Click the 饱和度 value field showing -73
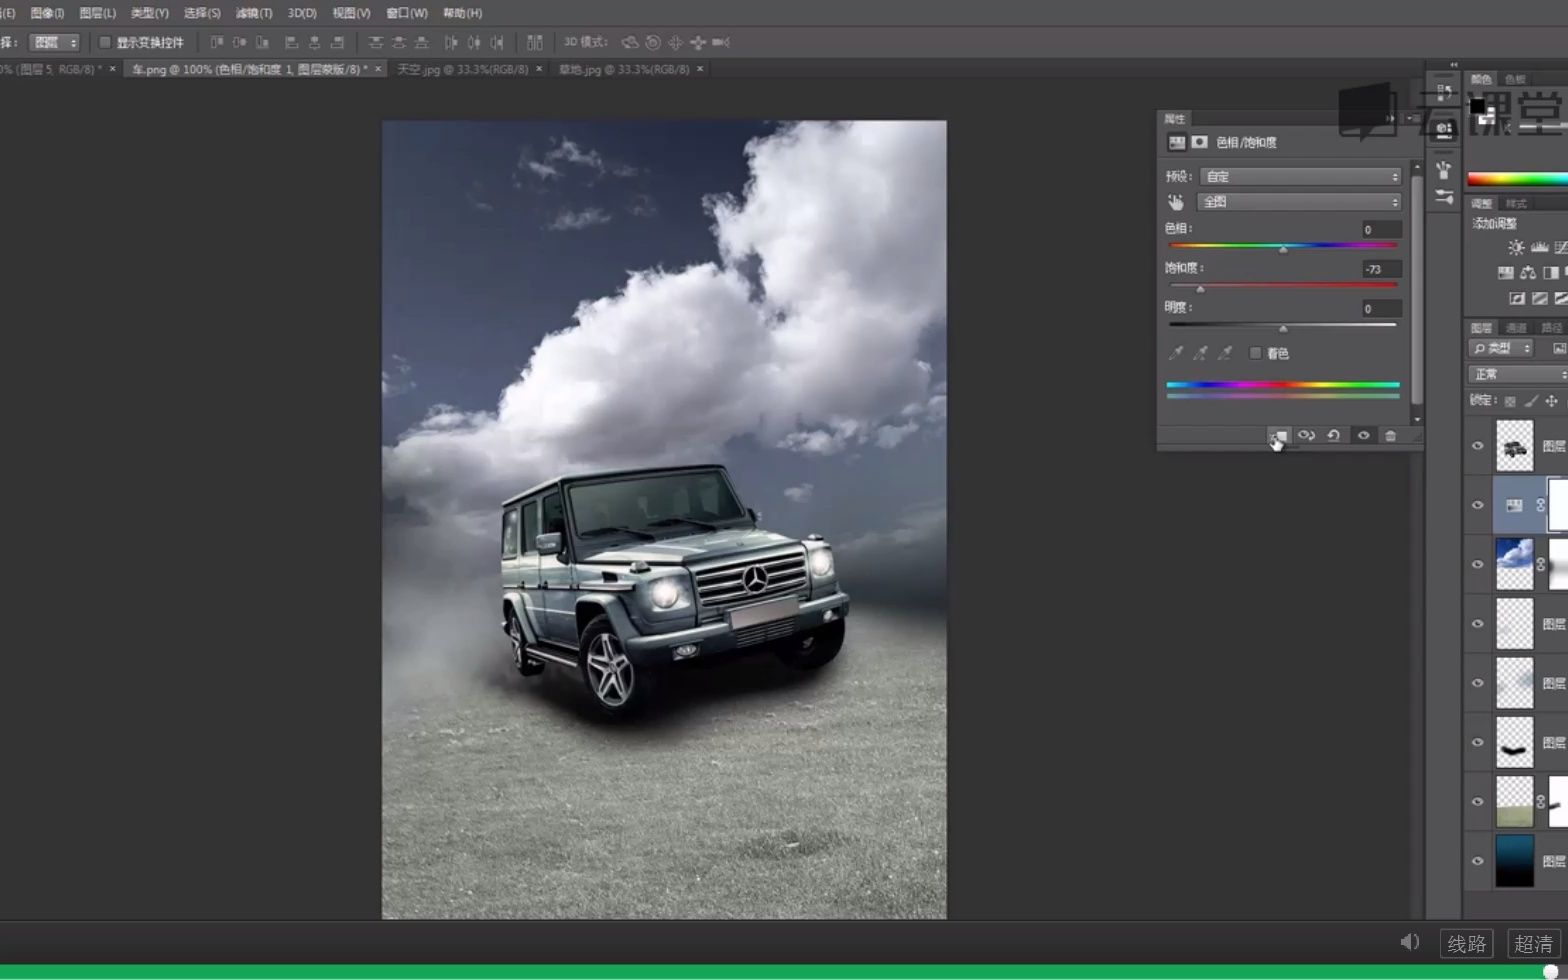Image resolution: width=1568 pixels, height=980 pixels. point(1381,269)
